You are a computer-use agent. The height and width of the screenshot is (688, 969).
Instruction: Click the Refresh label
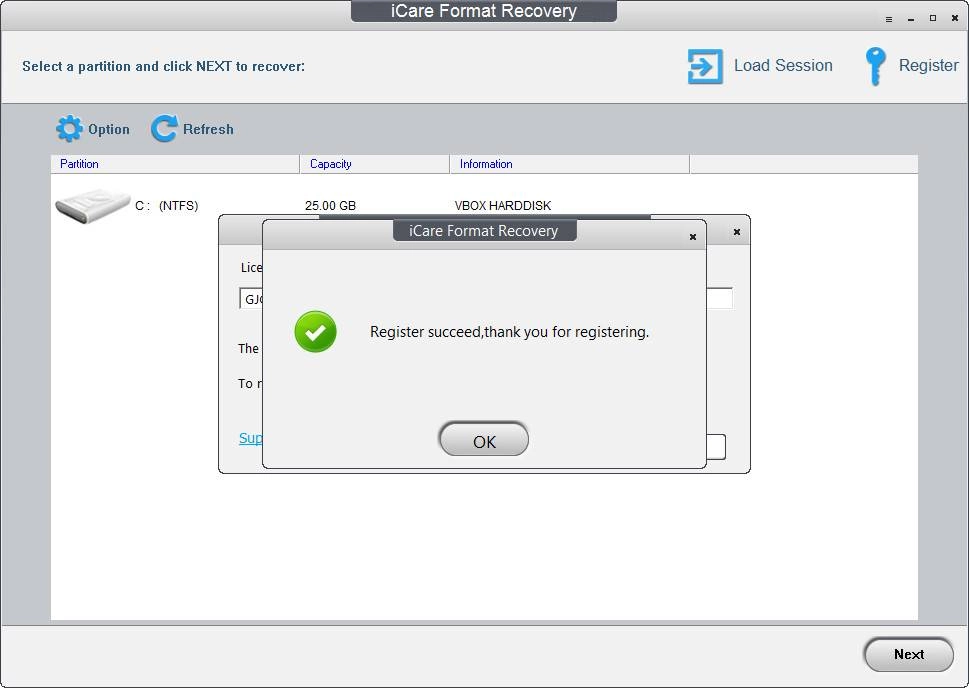click(x=208, y=129)
